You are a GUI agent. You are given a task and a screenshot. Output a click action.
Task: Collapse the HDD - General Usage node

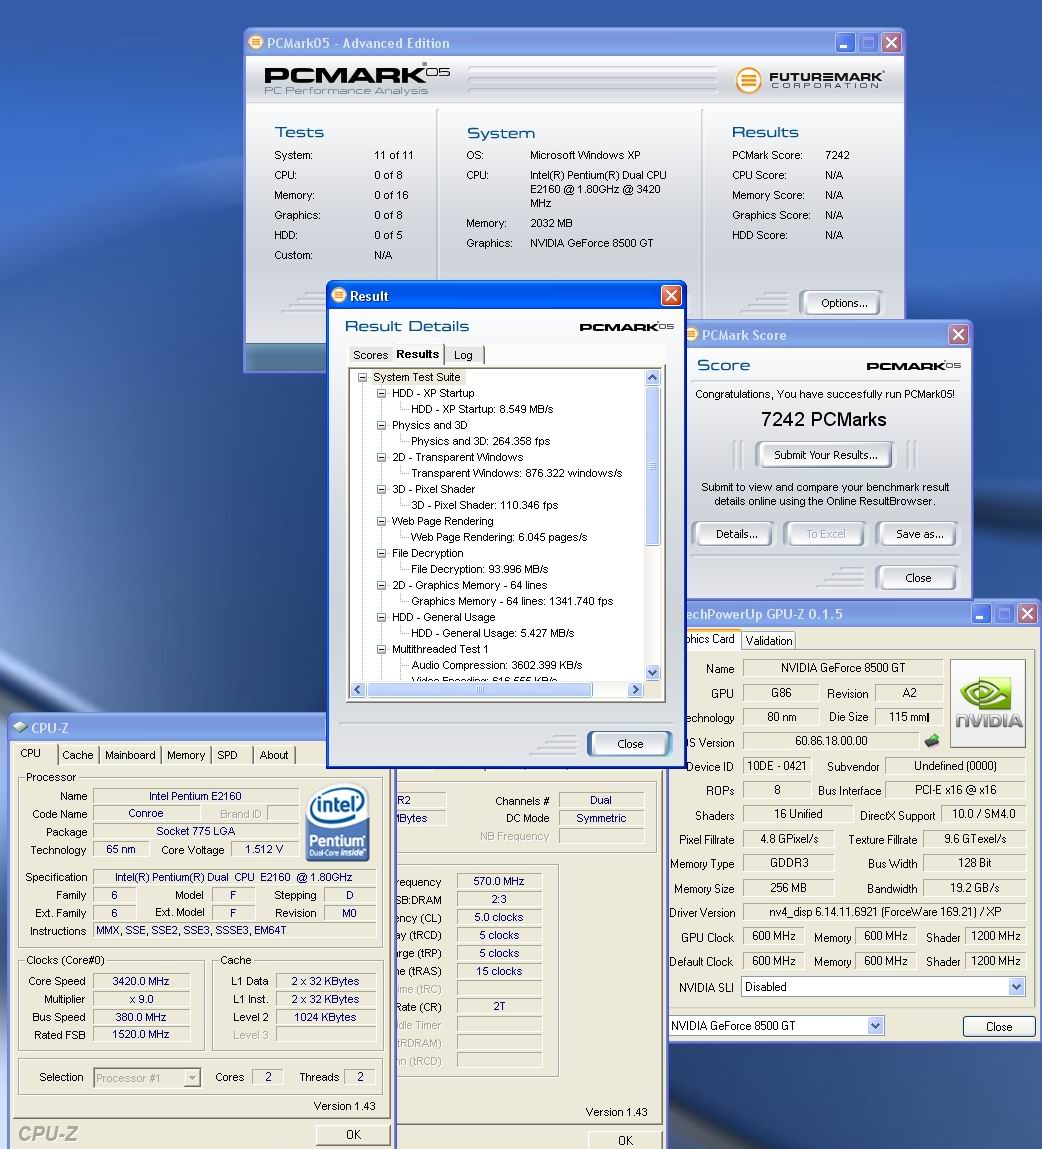tap(381, 617)
